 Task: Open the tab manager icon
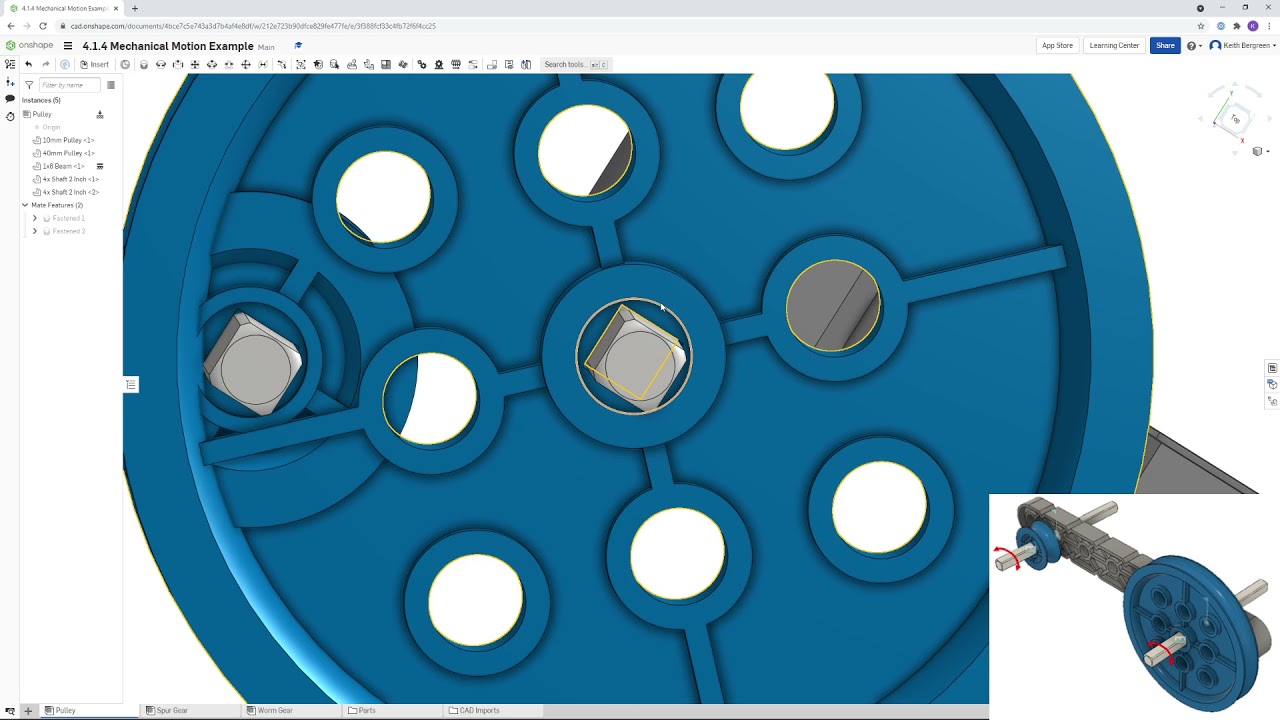pyautogui.click(x=10, y=711)
